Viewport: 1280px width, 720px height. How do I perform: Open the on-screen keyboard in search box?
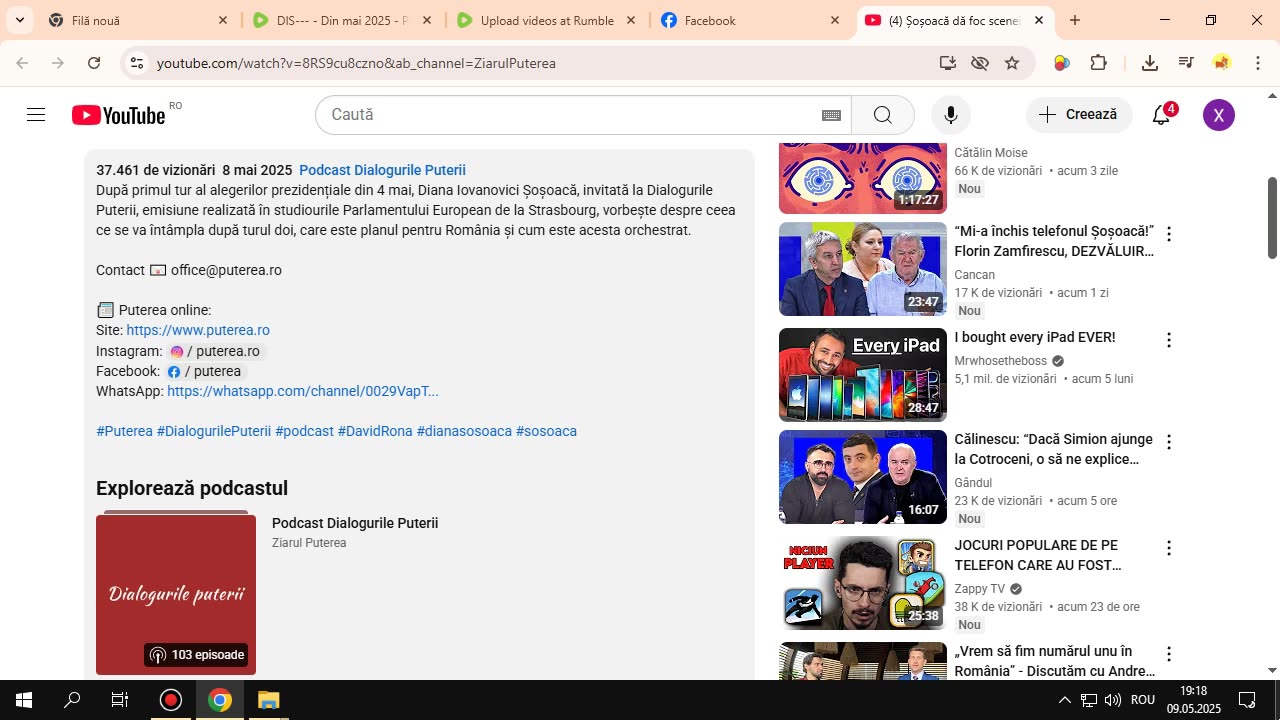pyautogui.click(x=831, y=115)
